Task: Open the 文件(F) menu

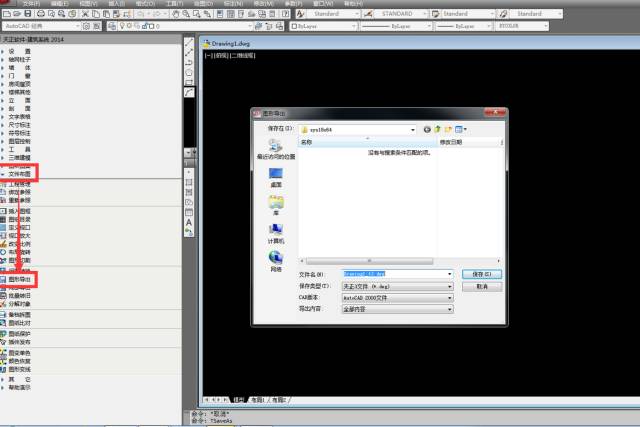Action: pyautogui.click(x=31, y=3)
